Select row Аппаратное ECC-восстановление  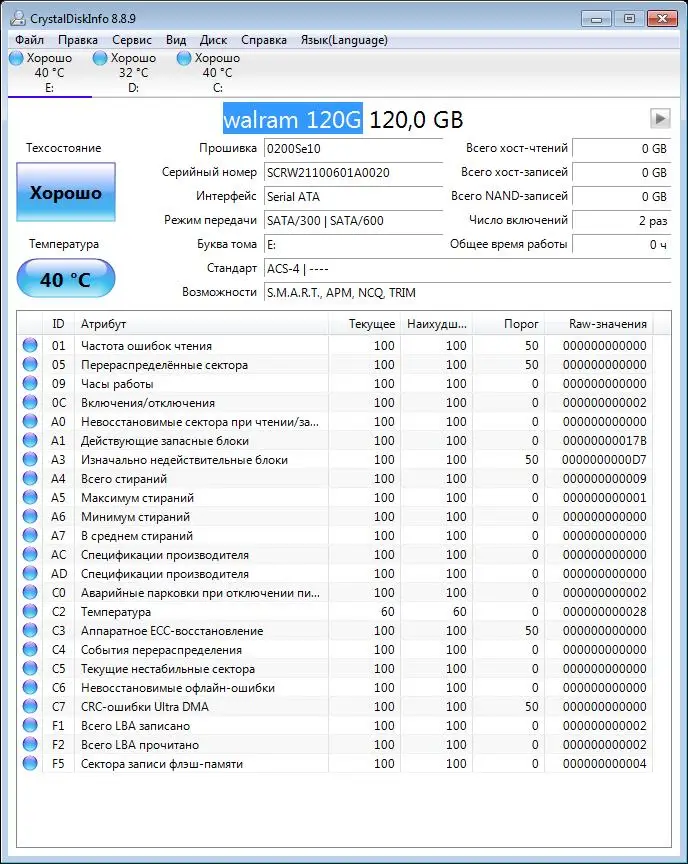point(335,630)
